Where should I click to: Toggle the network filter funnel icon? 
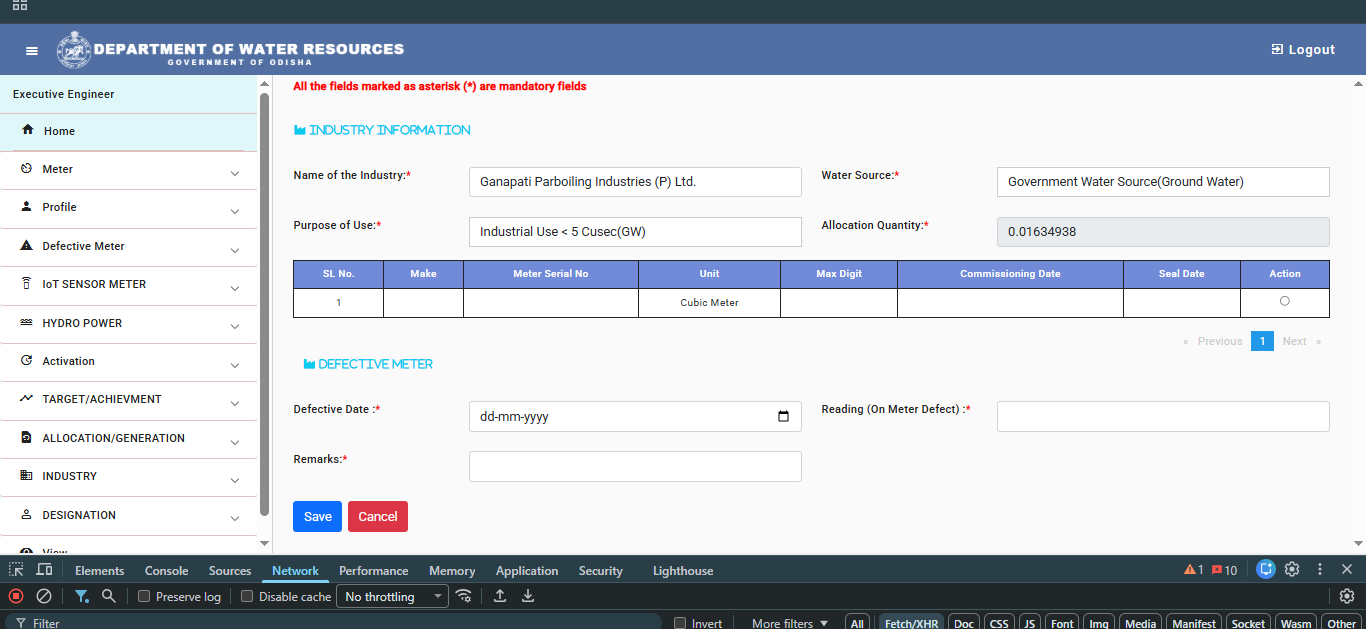[81, 596]
